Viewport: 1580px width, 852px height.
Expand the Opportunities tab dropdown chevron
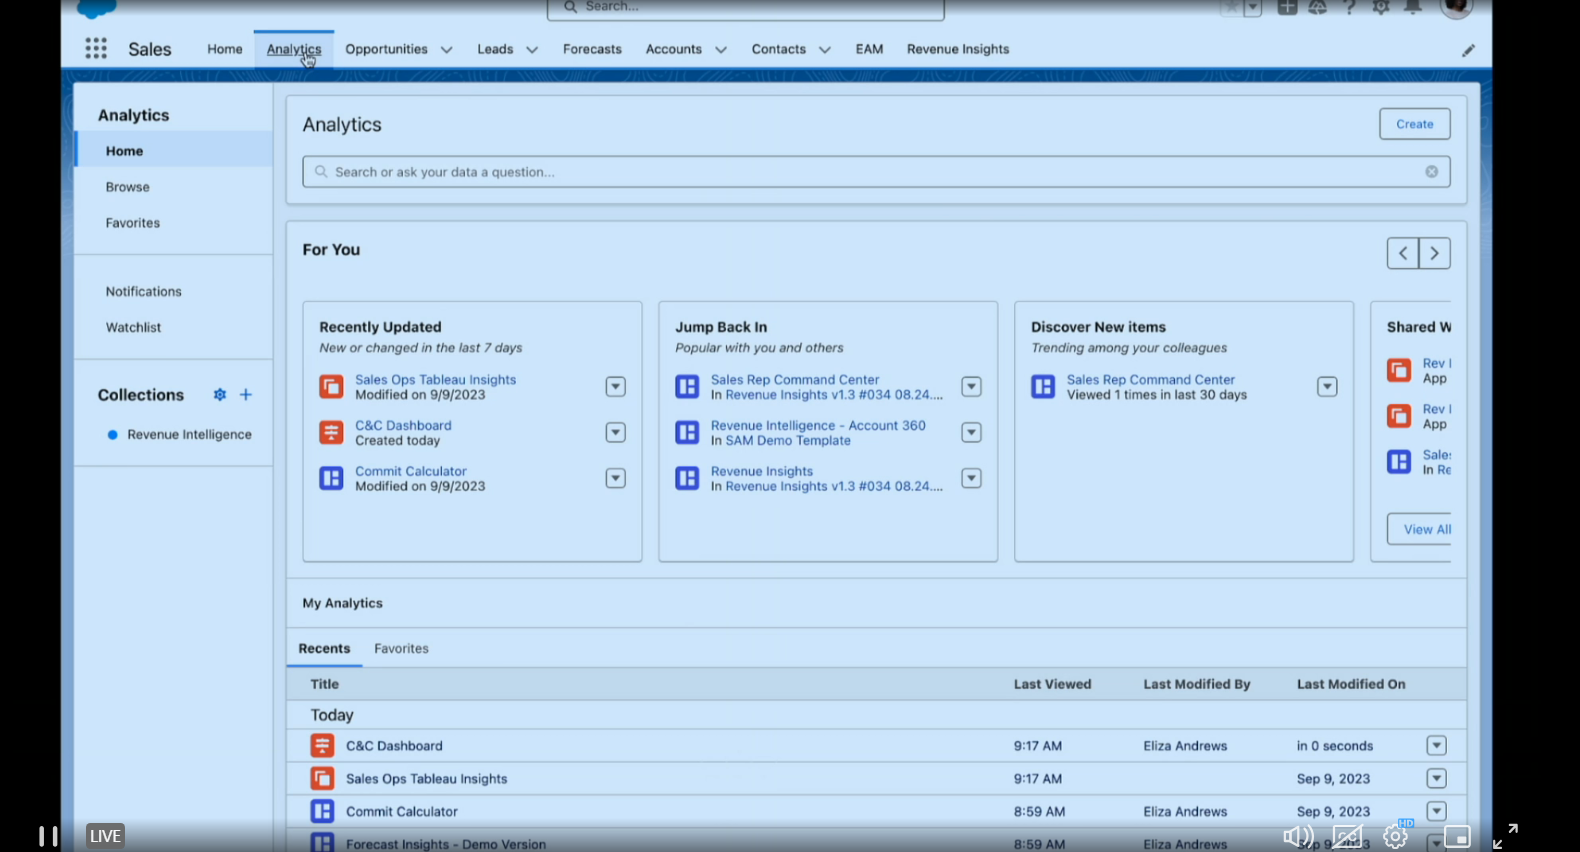pos(446,50)
